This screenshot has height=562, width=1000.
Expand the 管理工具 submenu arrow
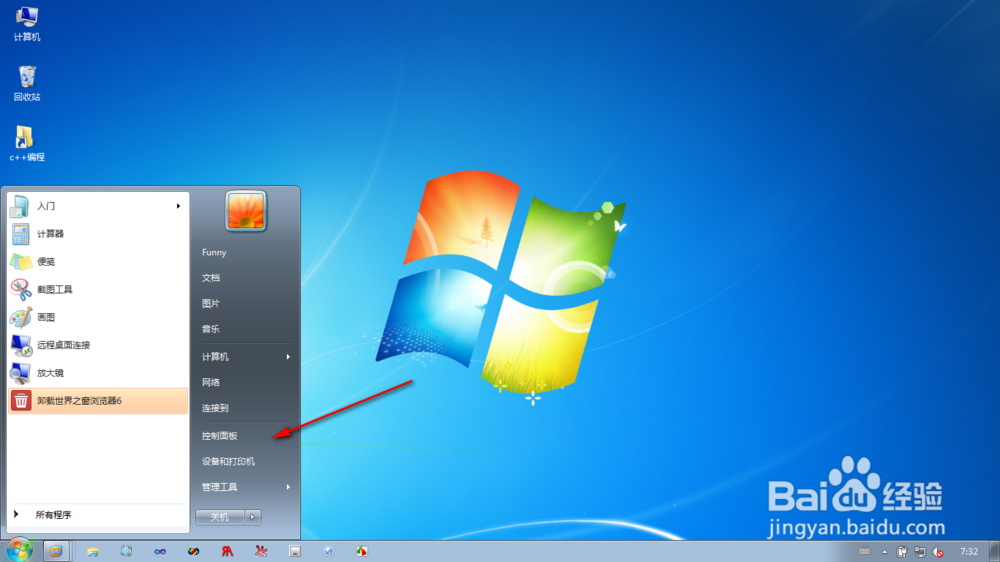[x=288, y=487]
